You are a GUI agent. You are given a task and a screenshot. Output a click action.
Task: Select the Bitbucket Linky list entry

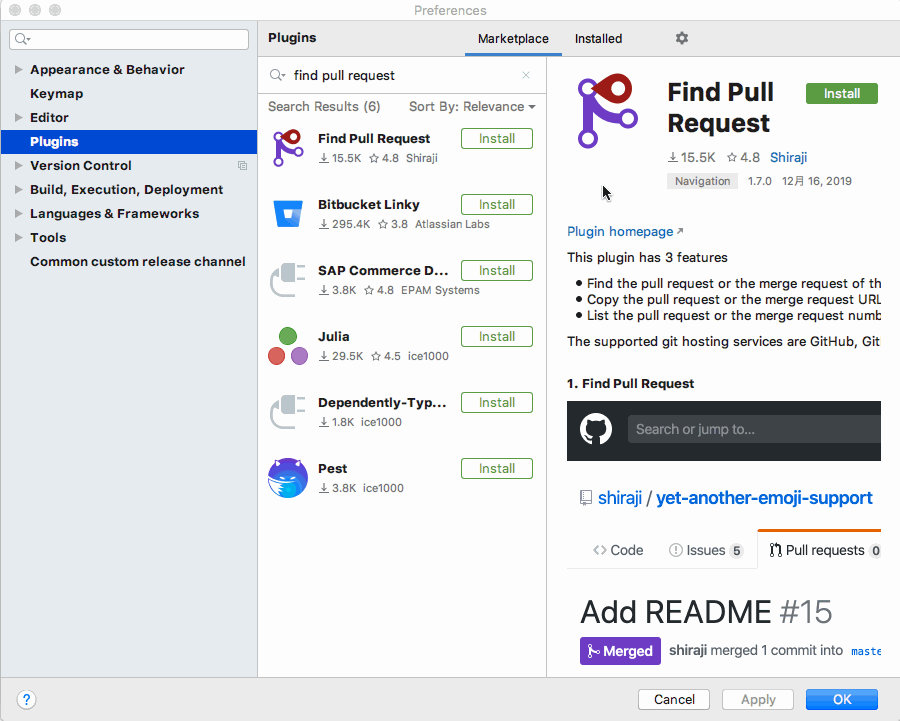[402, 214]
